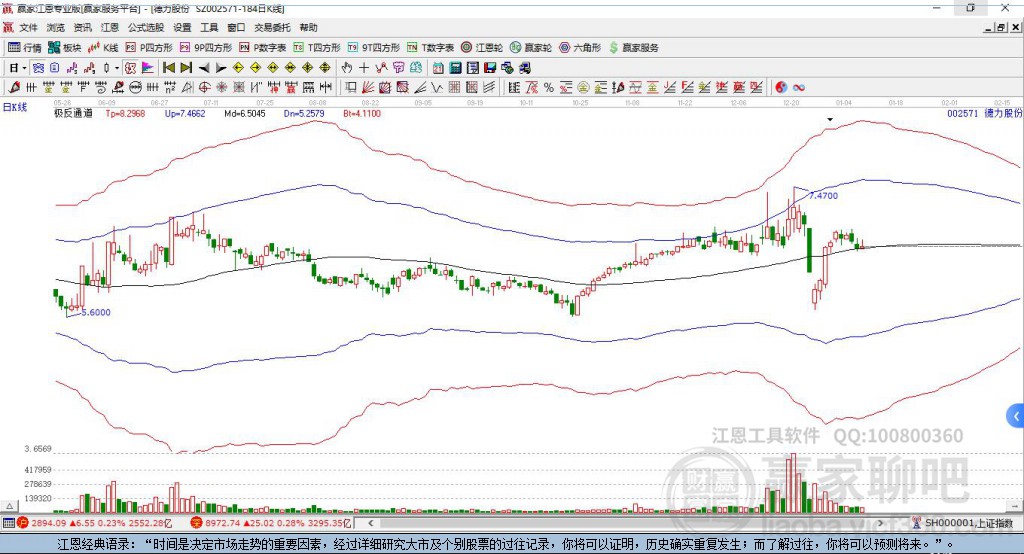
Task: Click the 002571 stock code
Action: pyautogui.click(x=963, y=113)
